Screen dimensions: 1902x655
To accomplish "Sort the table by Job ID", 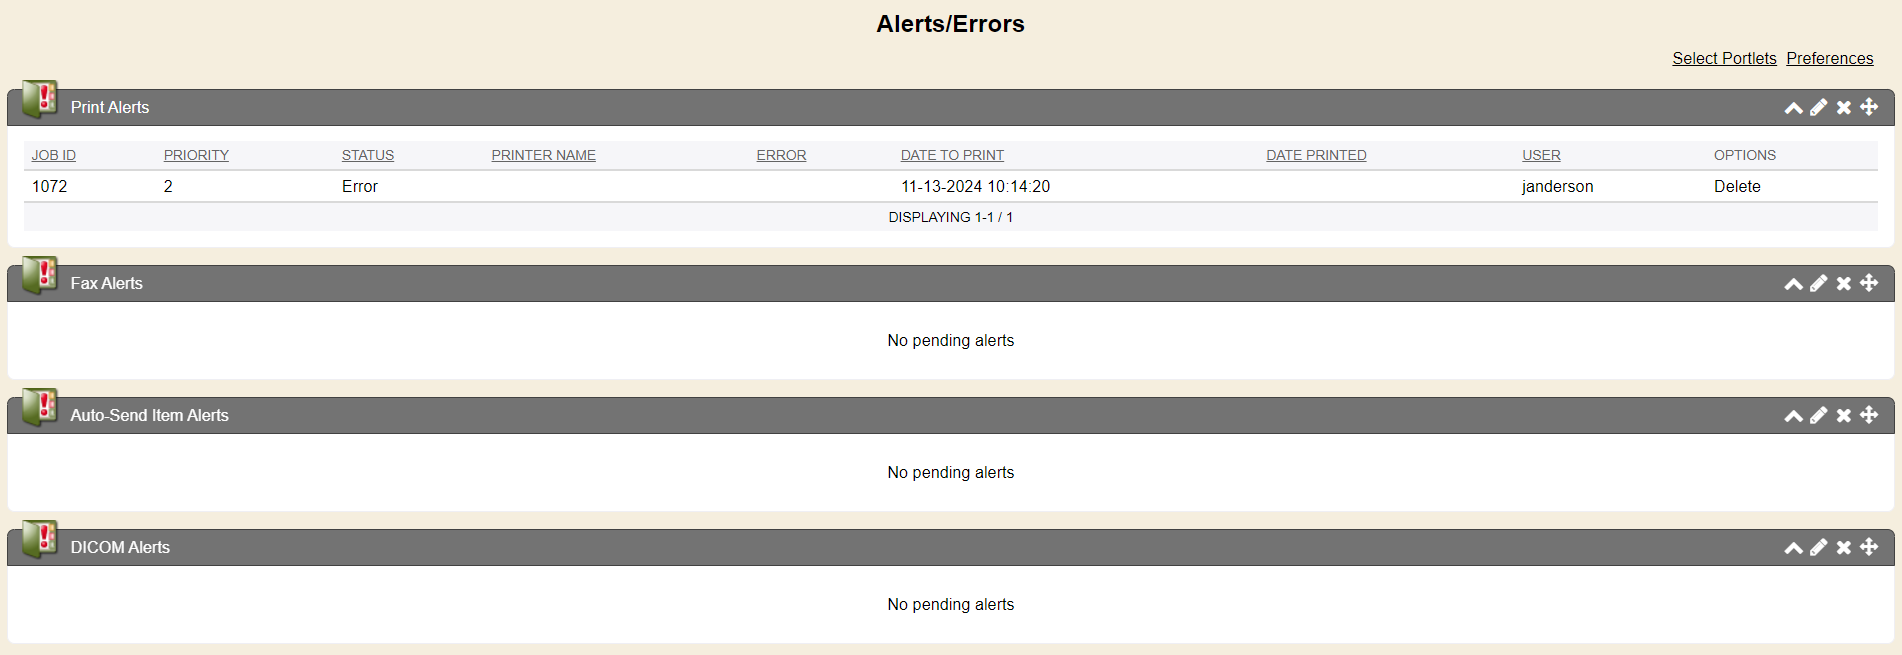I will pyautogui.click(x=54, y=155).
